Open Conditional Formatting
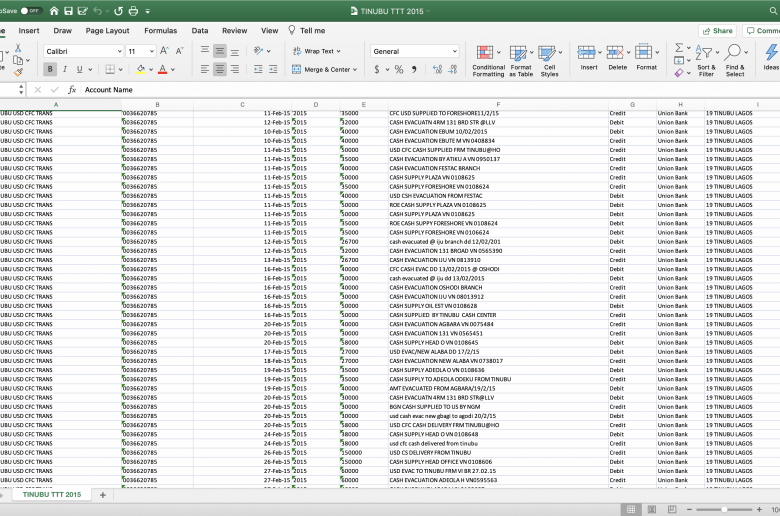 coord(488,60)
